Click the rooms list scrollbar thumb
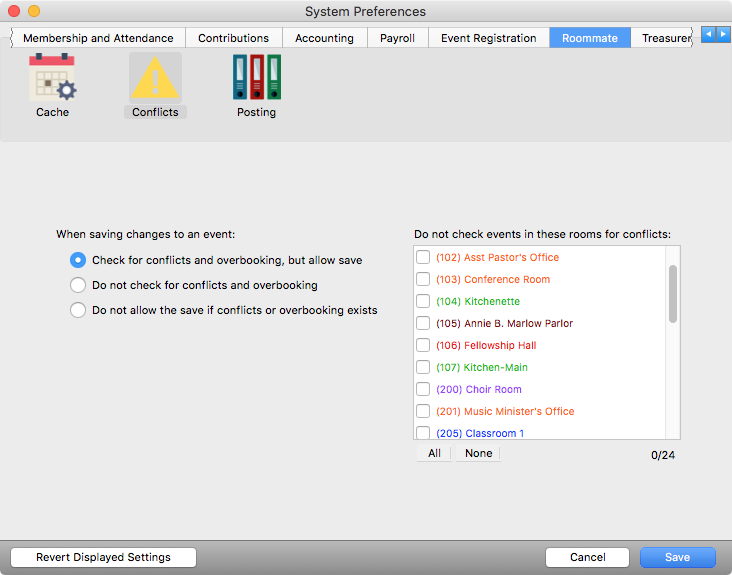The image size is (732, 575). click(673, 294)
